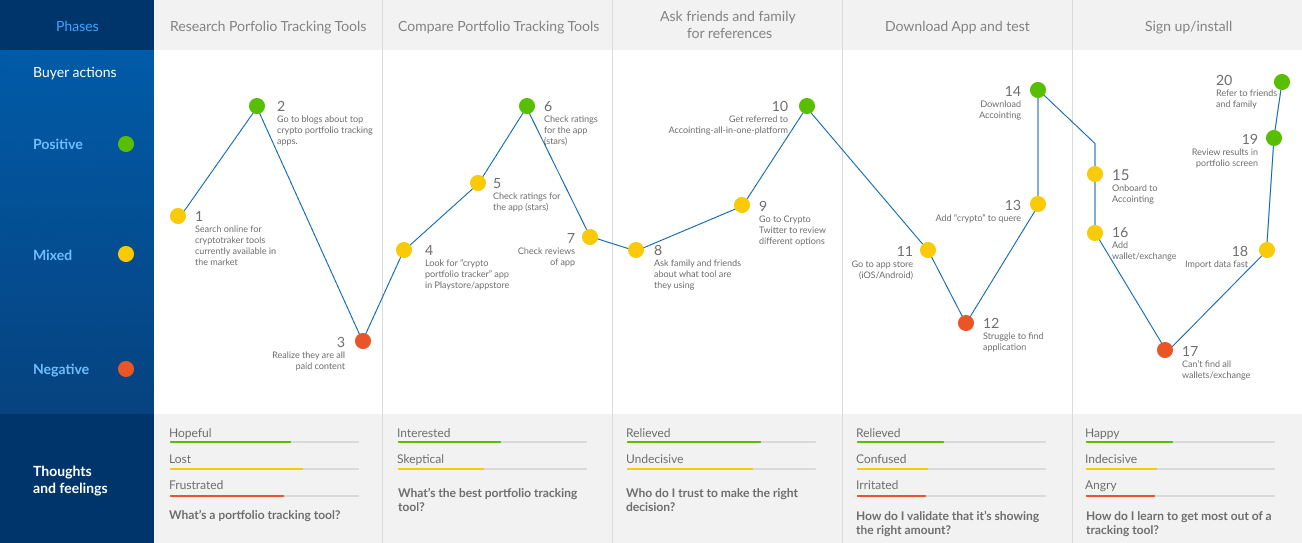Click the red dot at step 17

[1164, 350]
